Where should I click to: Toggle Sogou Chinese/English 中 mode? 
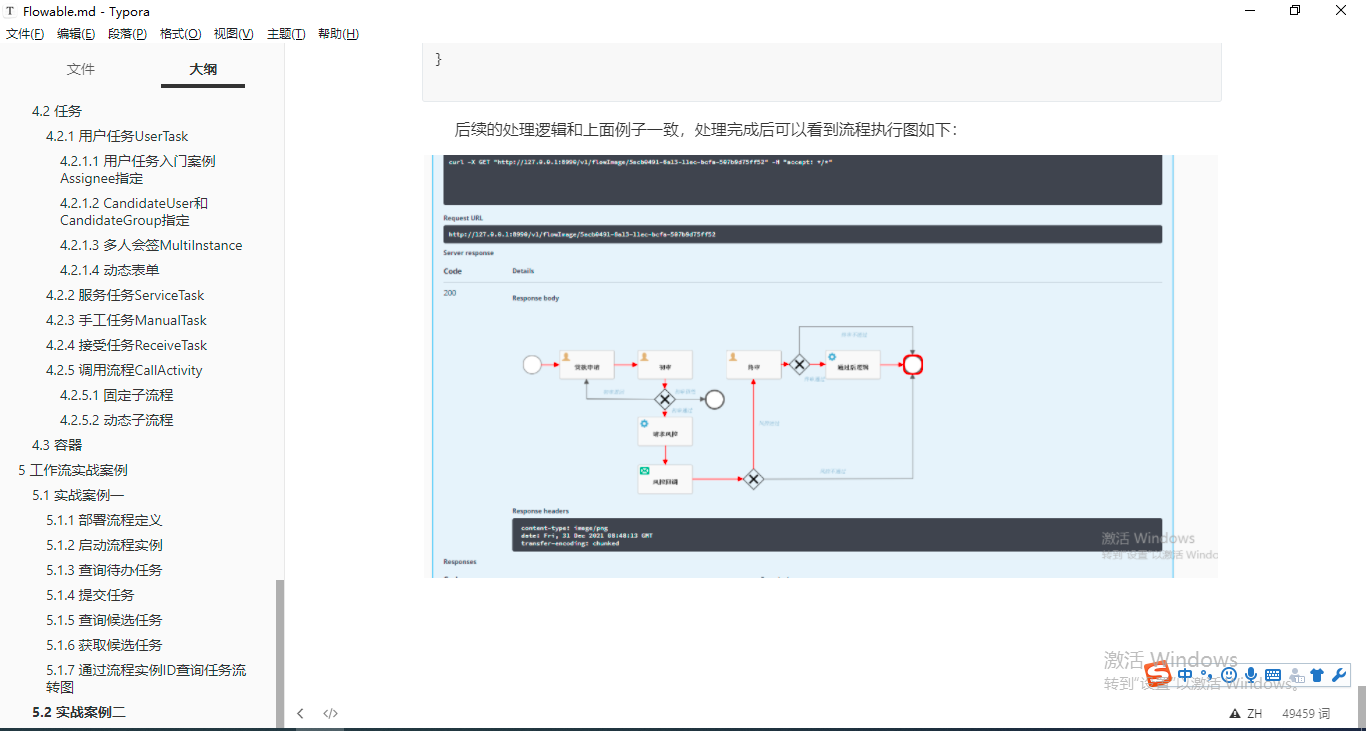tap(1185, 675)
